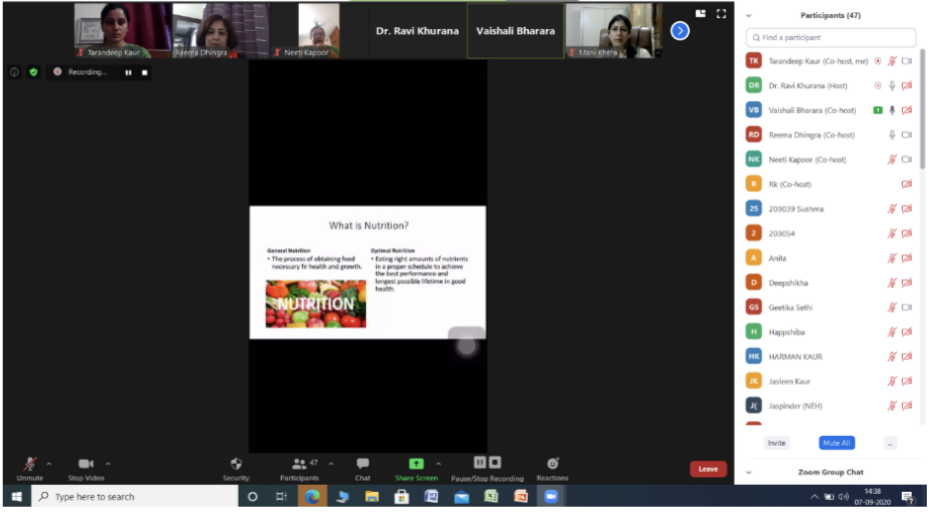Open the Chat panel
Viewport: 929px width, 520px height.
pyautogui.click(x=362, y=464)
